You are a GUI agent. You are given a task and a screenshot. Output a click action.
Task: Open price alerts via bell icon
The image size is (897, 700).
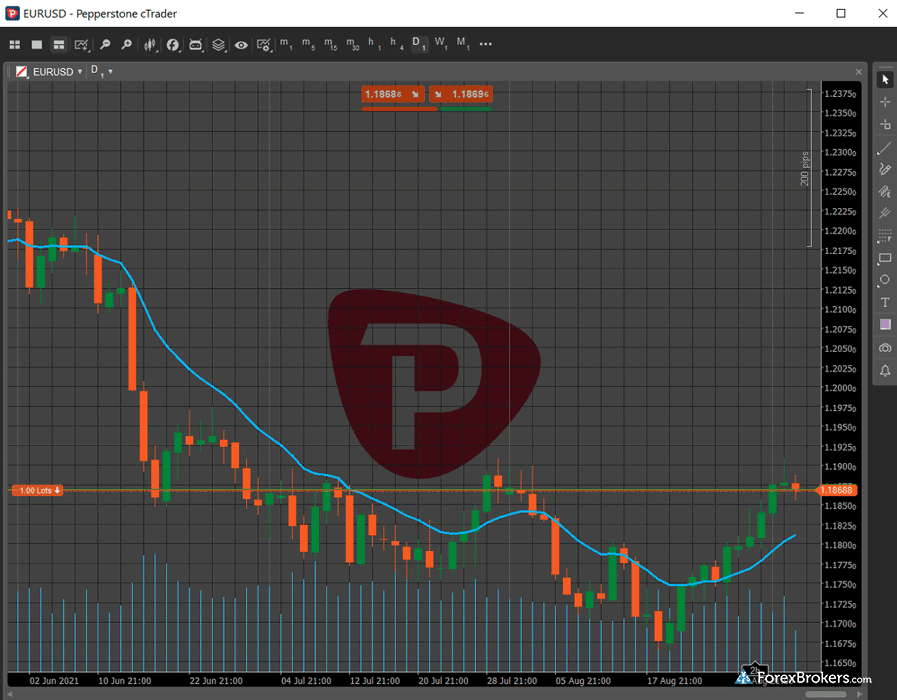click(x=885, y=371)
